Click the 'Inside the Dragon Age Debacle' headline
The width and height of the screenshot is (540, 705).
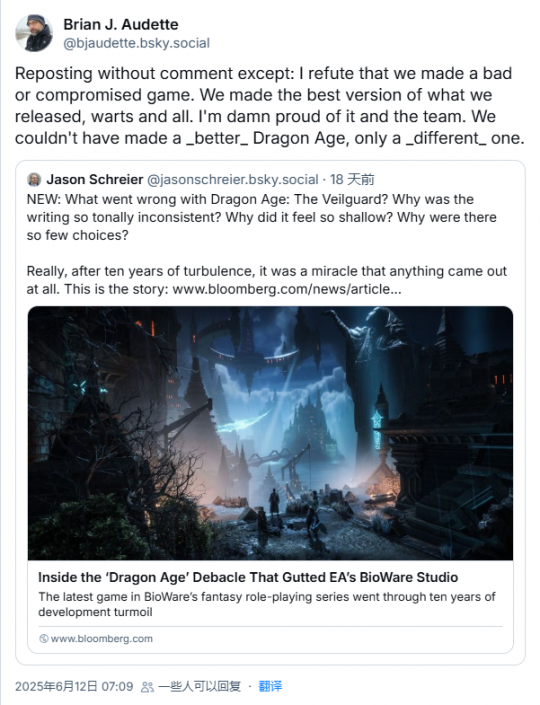[x=248, y=577]
